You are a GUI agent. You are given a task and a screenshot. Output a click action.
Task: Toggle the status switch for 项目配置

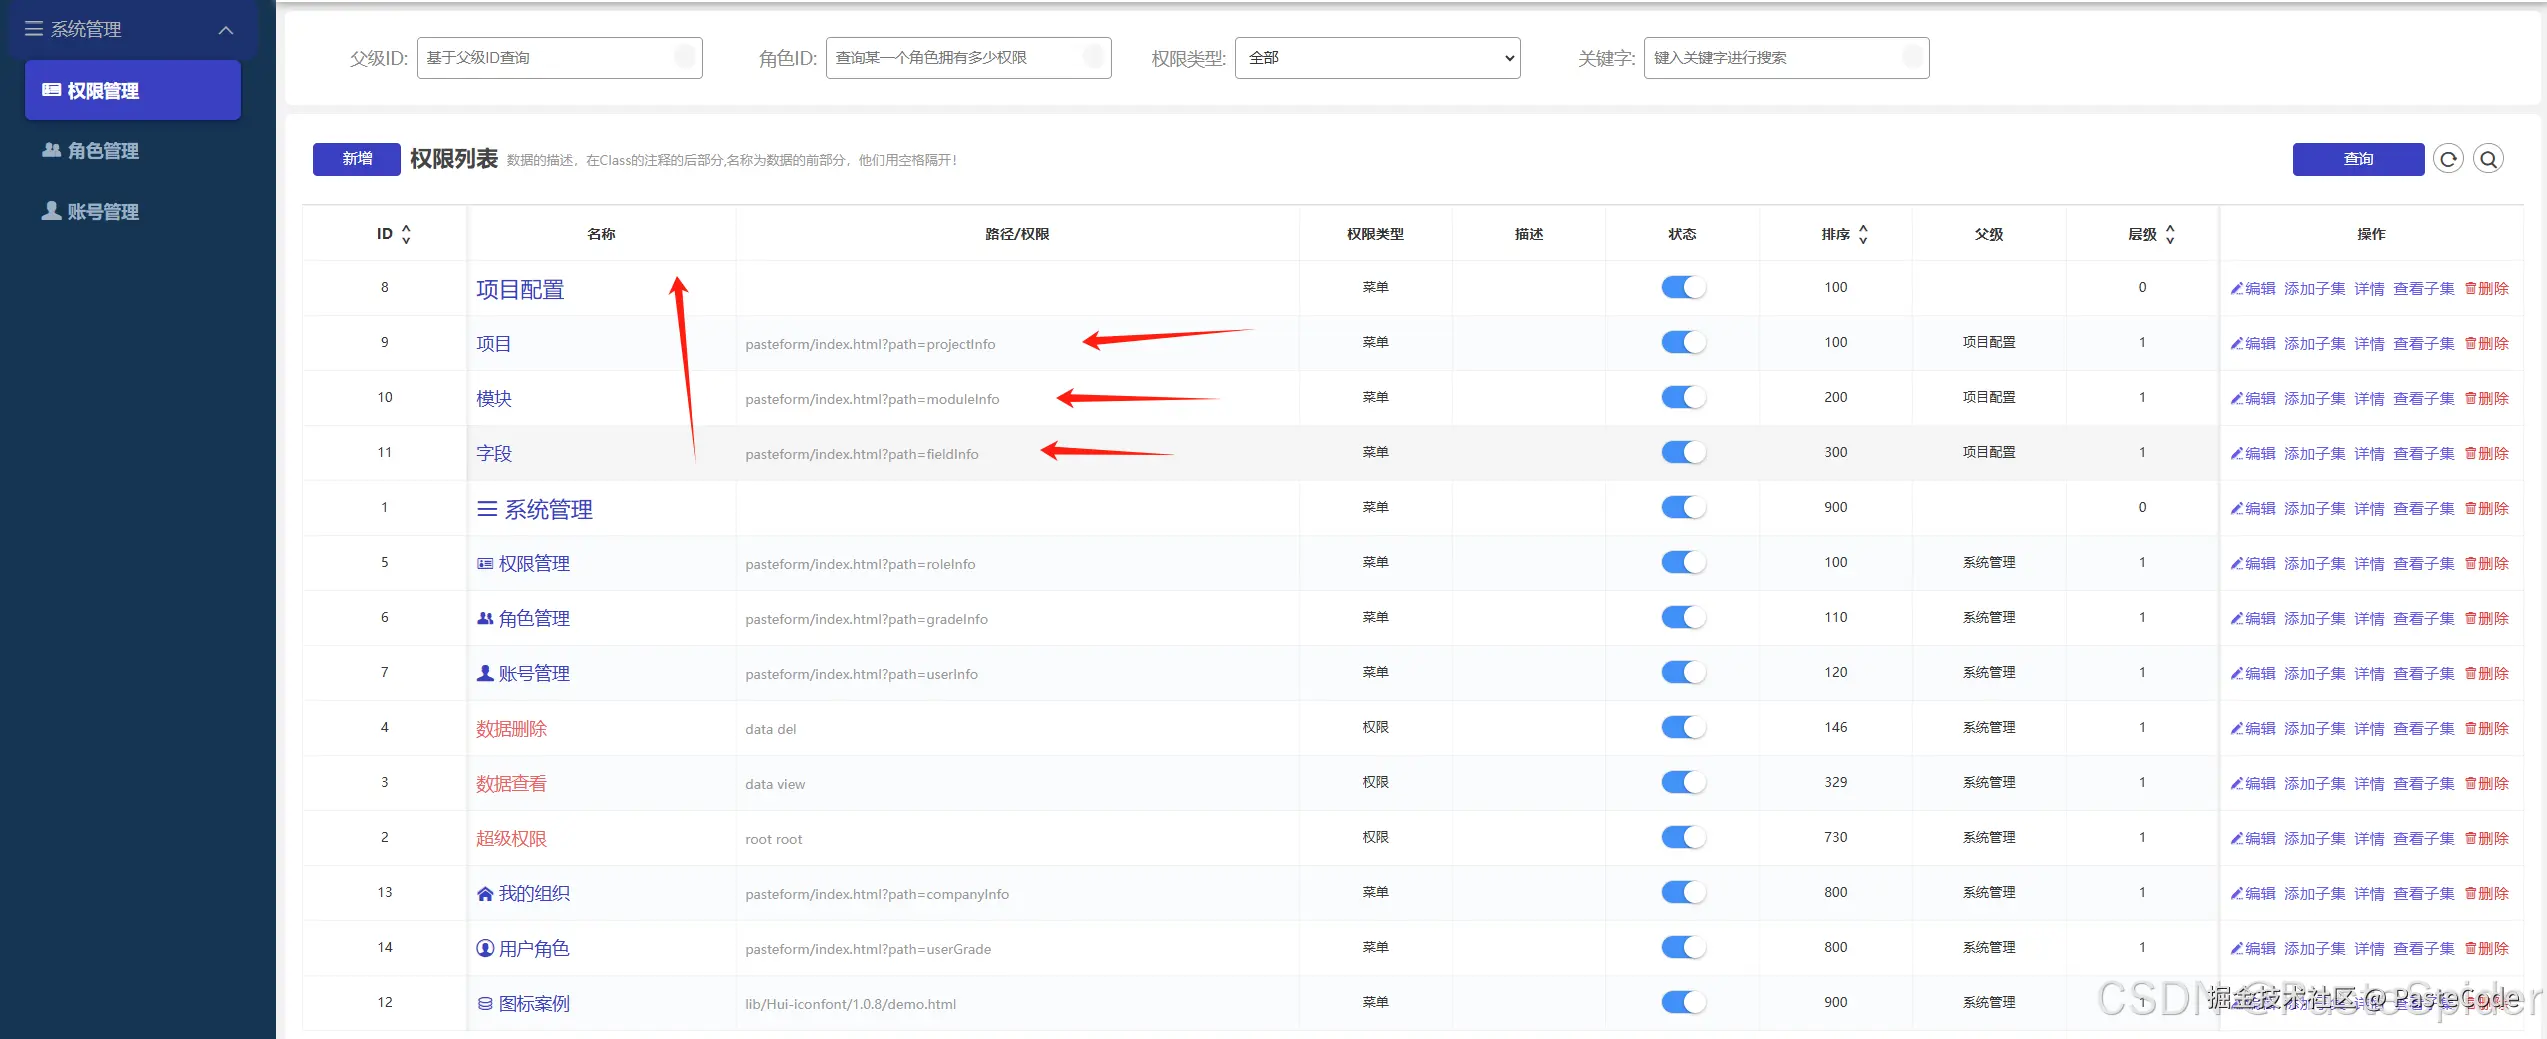(1683, 287)
